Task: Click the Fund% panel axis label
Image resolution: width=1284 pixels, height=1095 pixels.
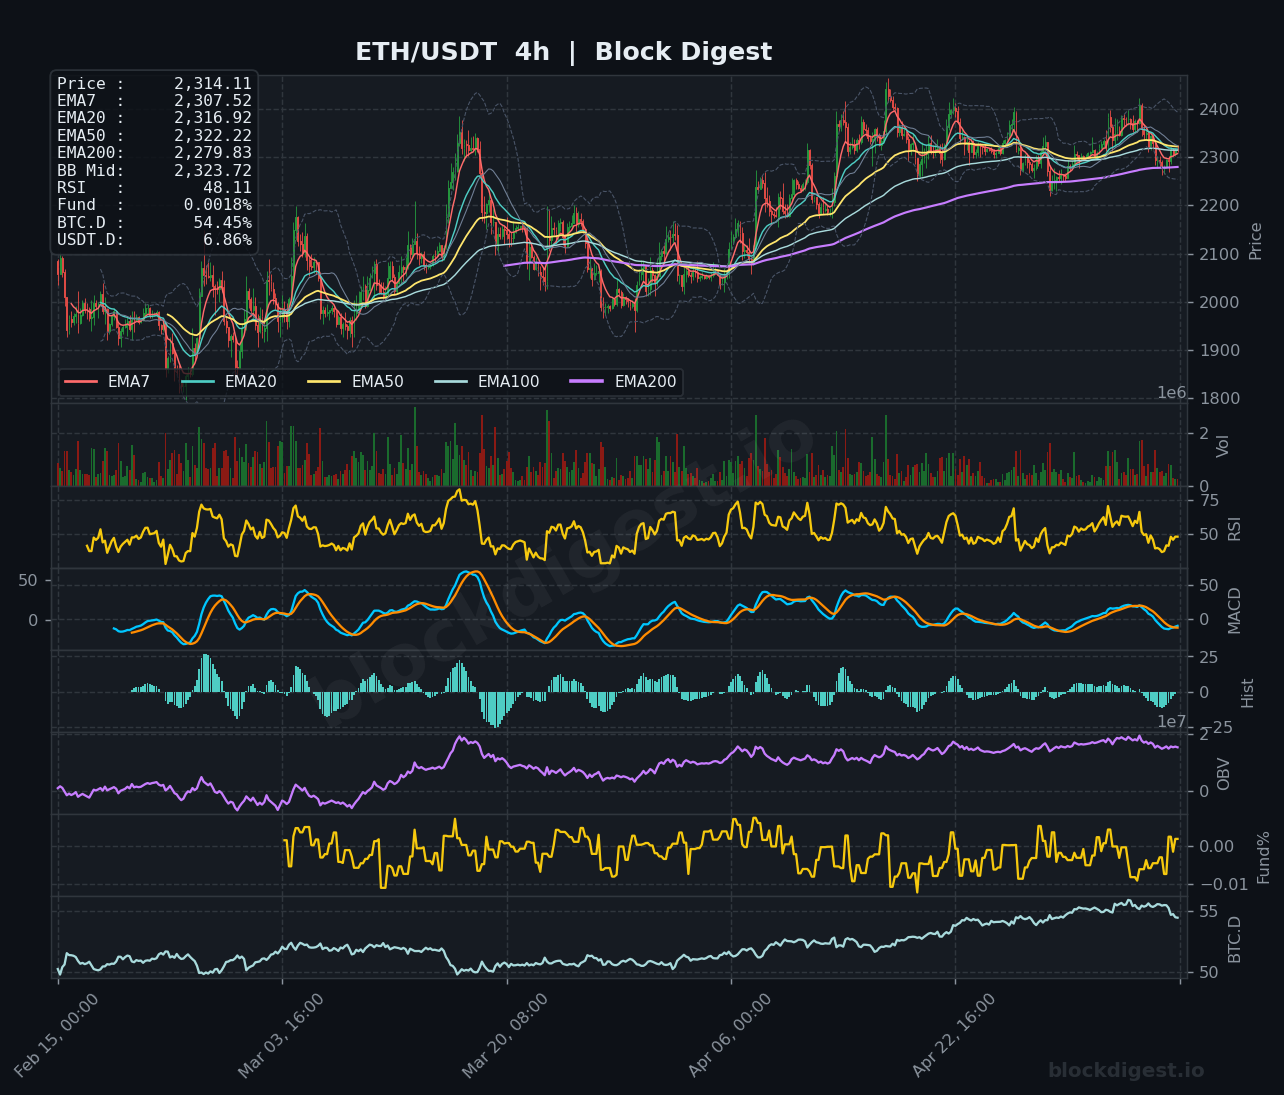Action: pyautogui.click(x=1263, y=857)
